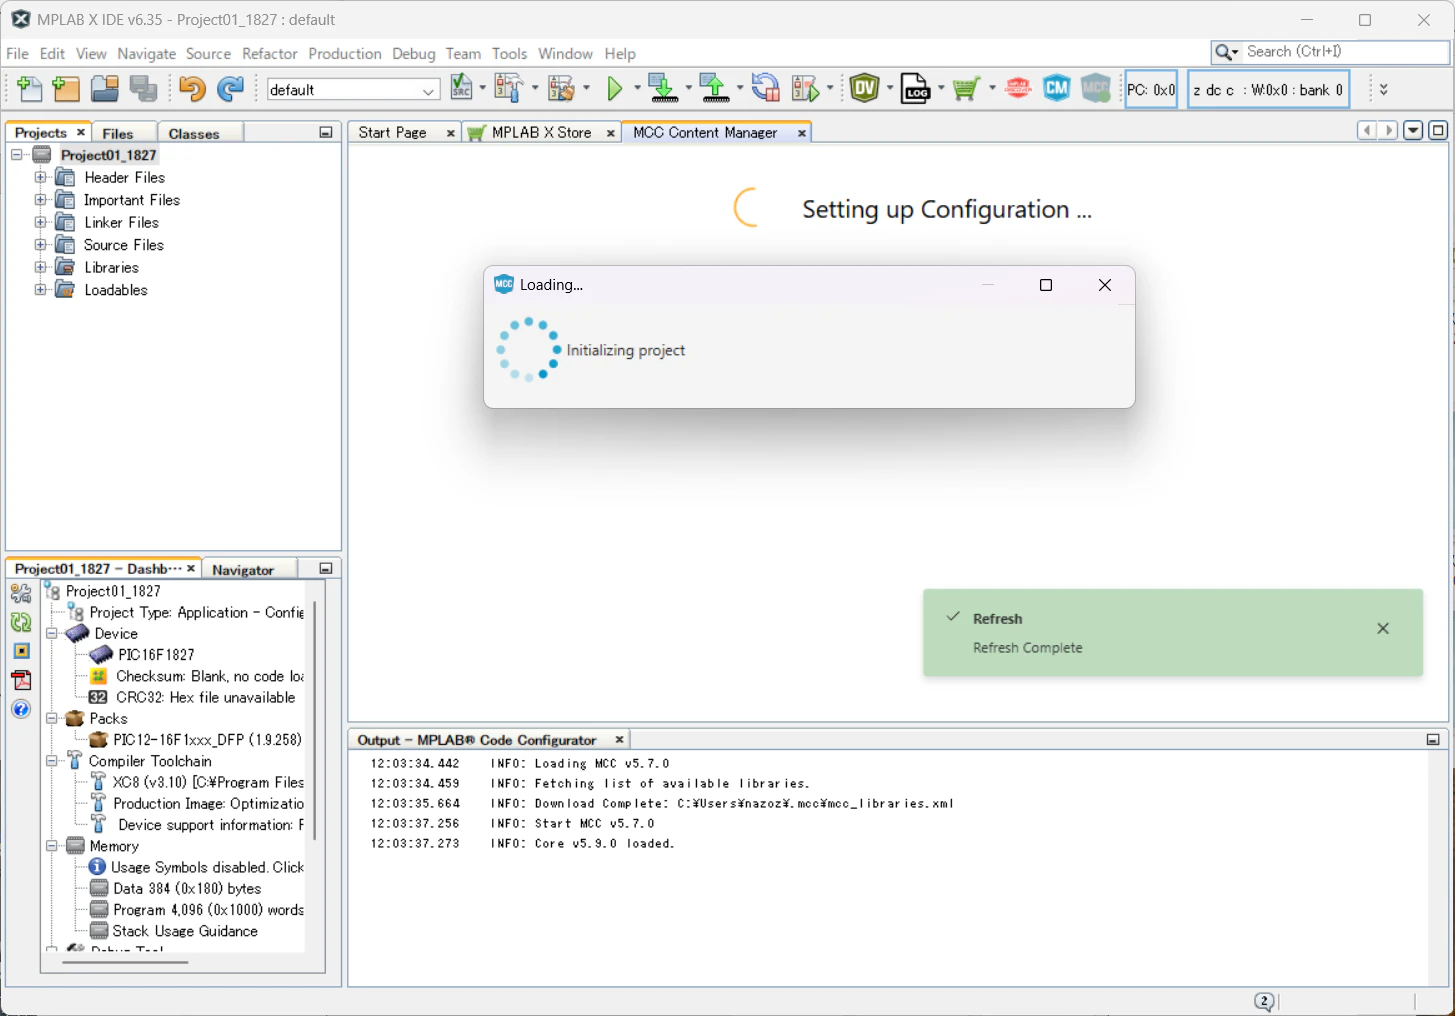The width and height of the screenshot is (1455, 1016).
Task: Switch to the Navigator tab
Action: (x=243, y=569)
